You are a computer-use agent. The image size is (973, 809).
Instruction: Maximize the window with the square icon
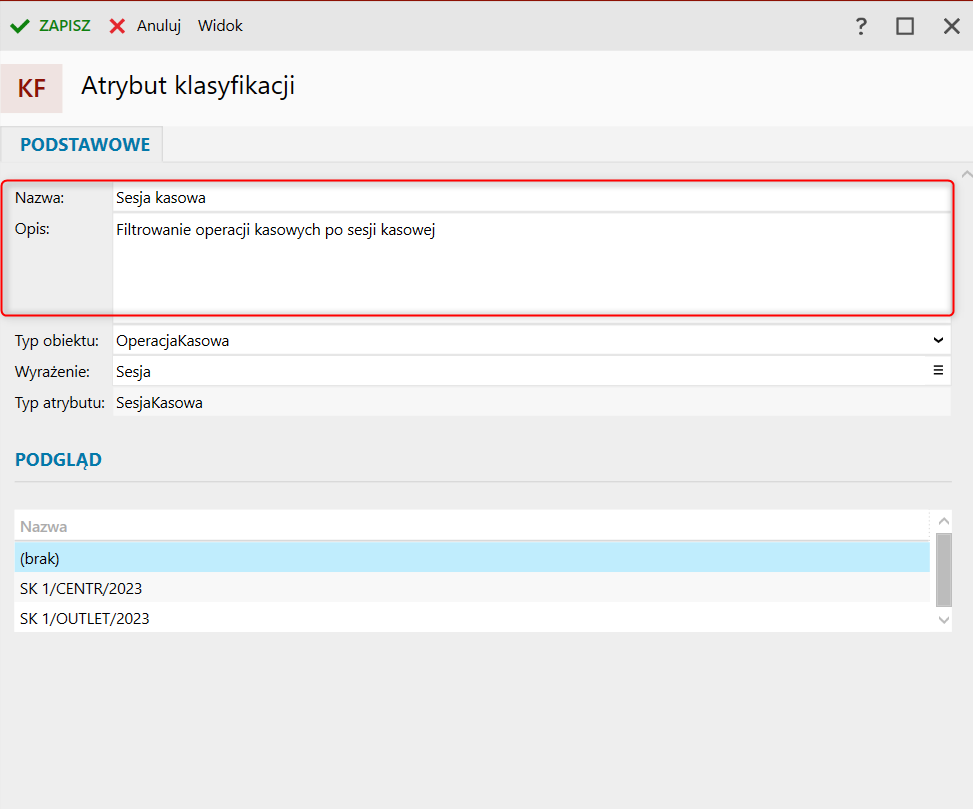905,26
